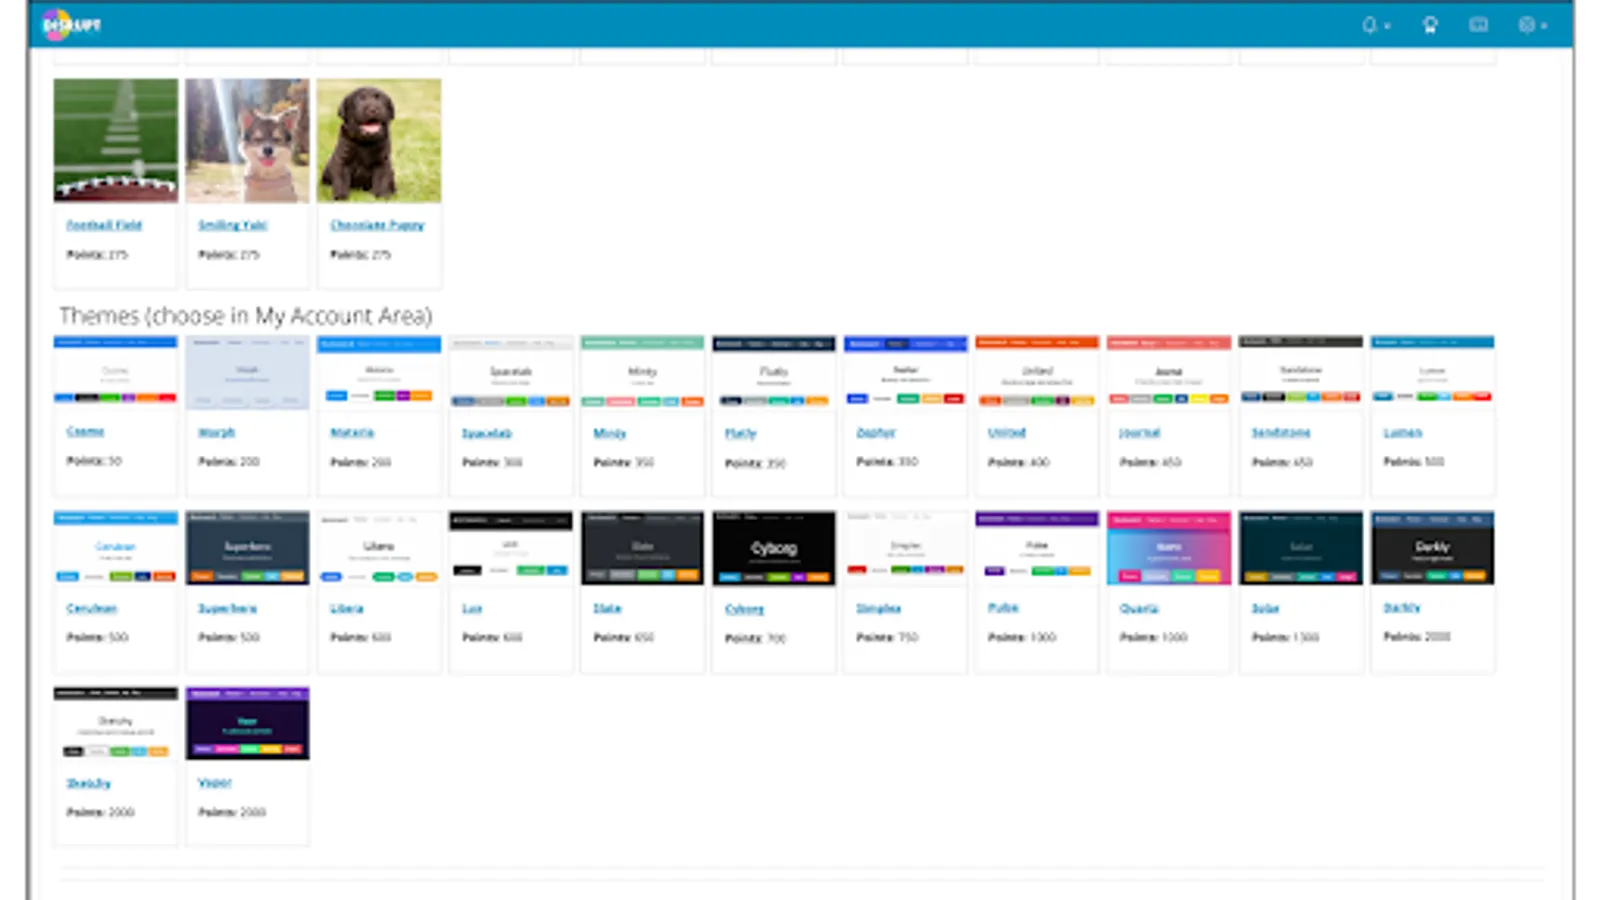Screen dimensions: 1600x900
Task: Click the Superhero theme preview thumbnail
Action: click(247, 548)
